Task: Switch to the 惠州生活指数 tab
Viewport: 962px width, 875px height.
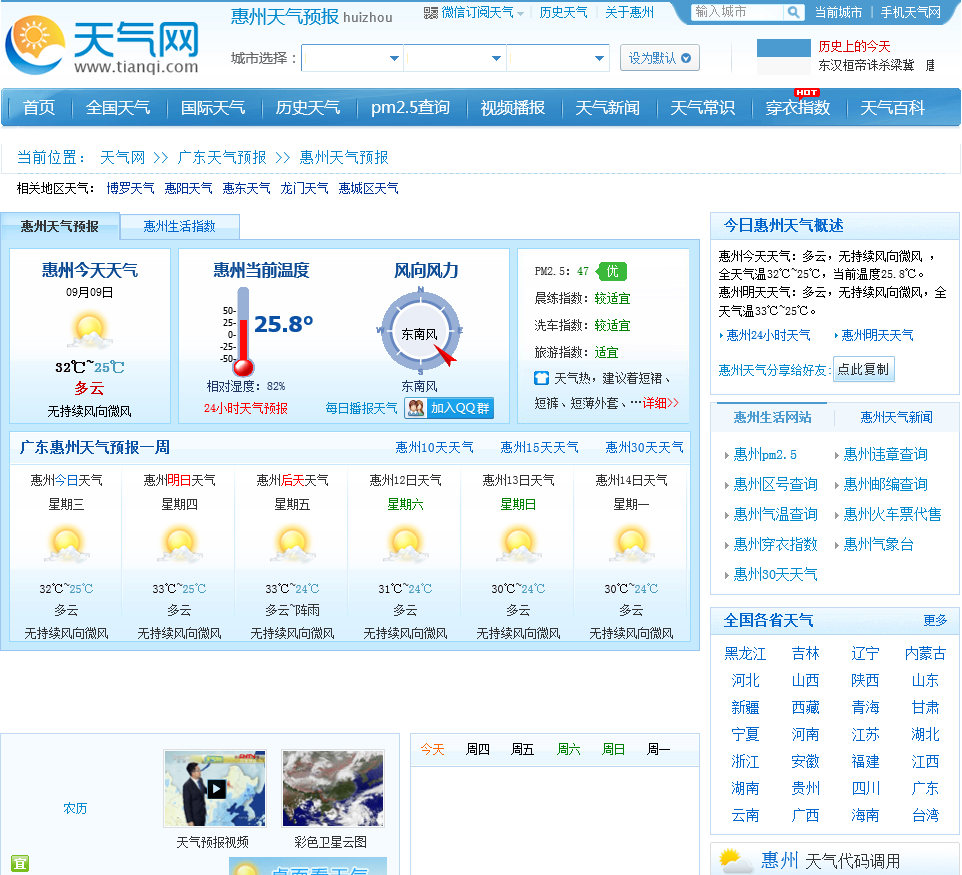Action: (179, 226)
